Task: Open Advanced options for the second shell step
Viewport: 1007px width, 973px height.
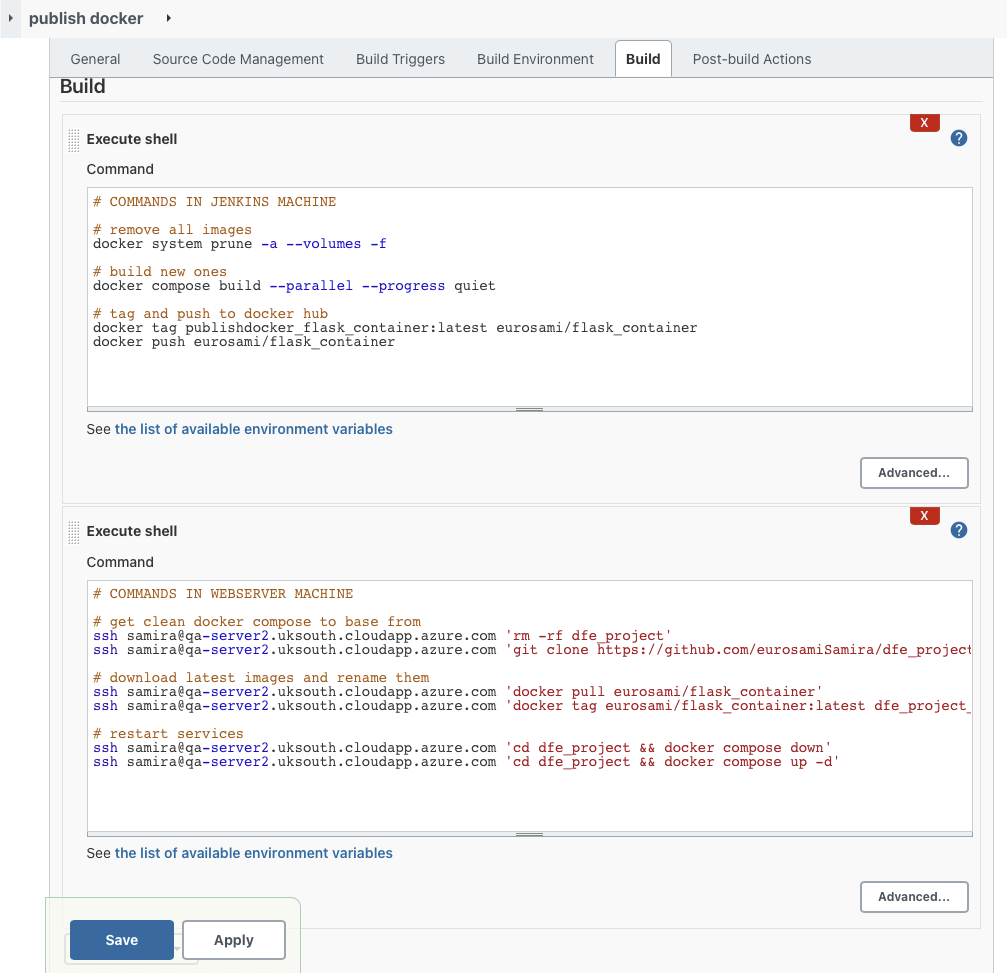Action: pyautogui.click(x=913, y=896)
